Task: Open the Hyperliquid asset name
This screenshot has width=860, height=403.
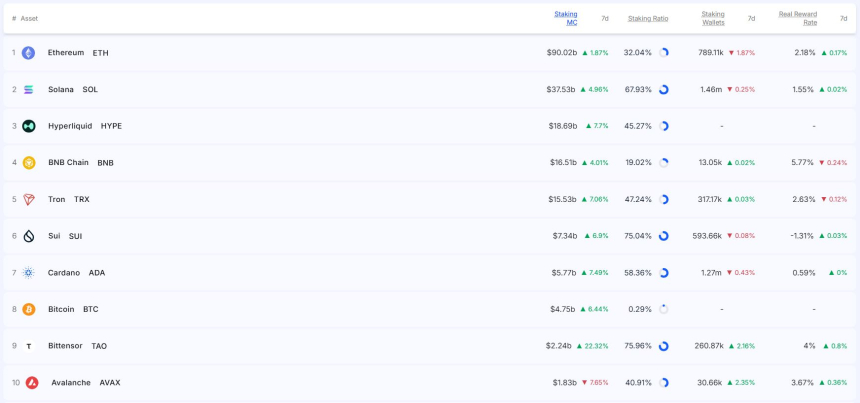Action: tap(70, 126)
